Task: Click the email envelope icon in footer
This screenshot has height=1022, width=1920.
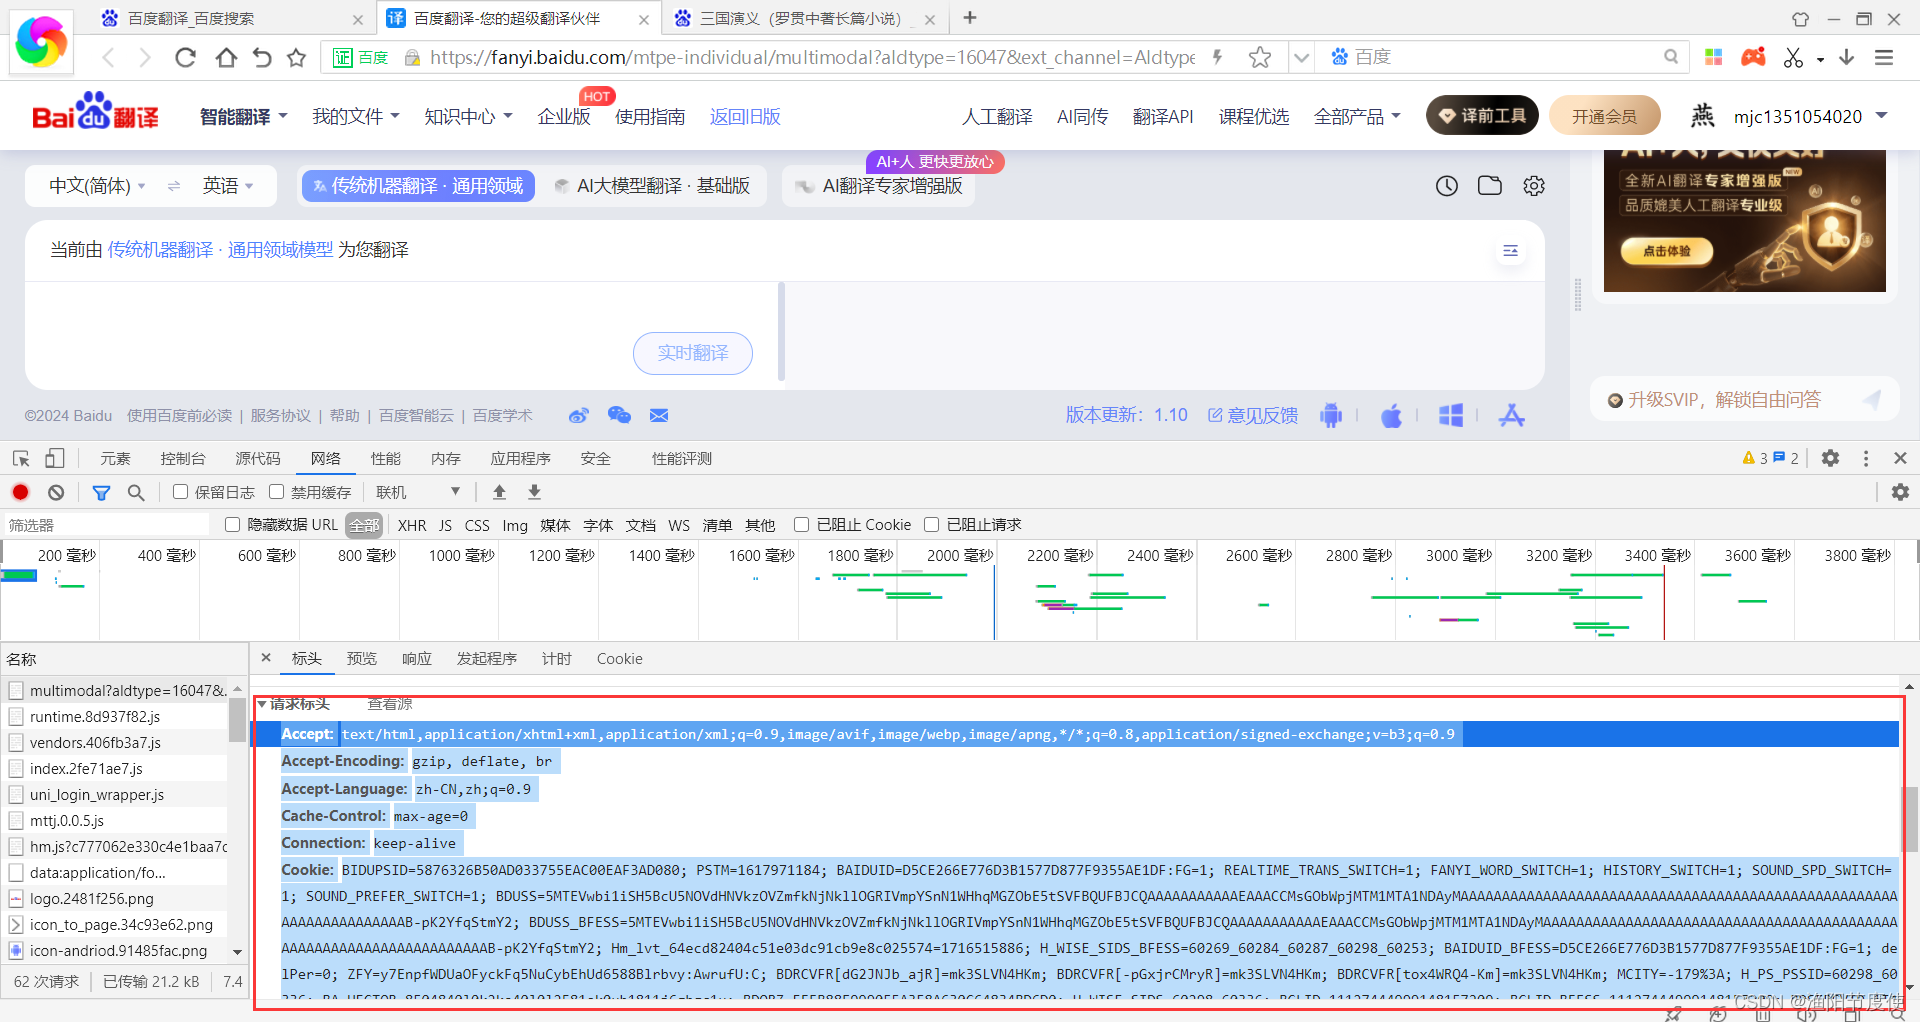Action: 659,416
